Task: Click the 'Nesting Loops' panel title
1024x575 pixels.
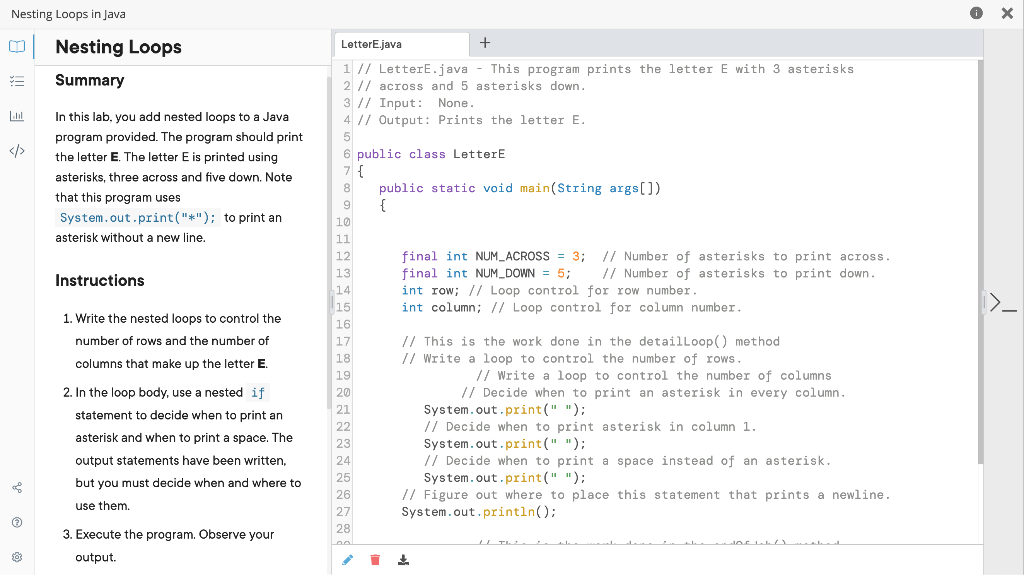Action: [118, 47]
